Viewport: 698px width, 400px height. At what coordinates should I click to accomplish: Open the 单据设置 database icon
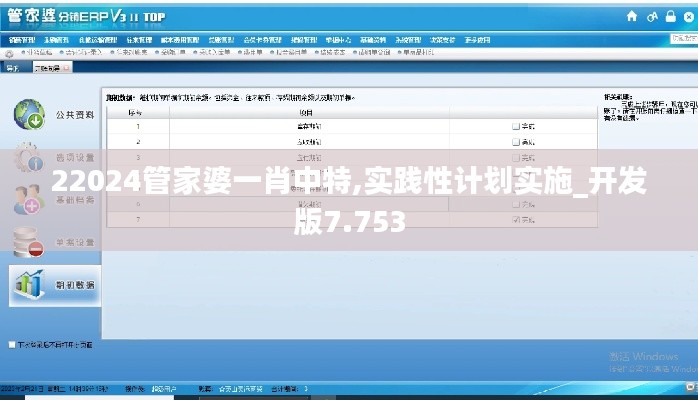point(28,242)
